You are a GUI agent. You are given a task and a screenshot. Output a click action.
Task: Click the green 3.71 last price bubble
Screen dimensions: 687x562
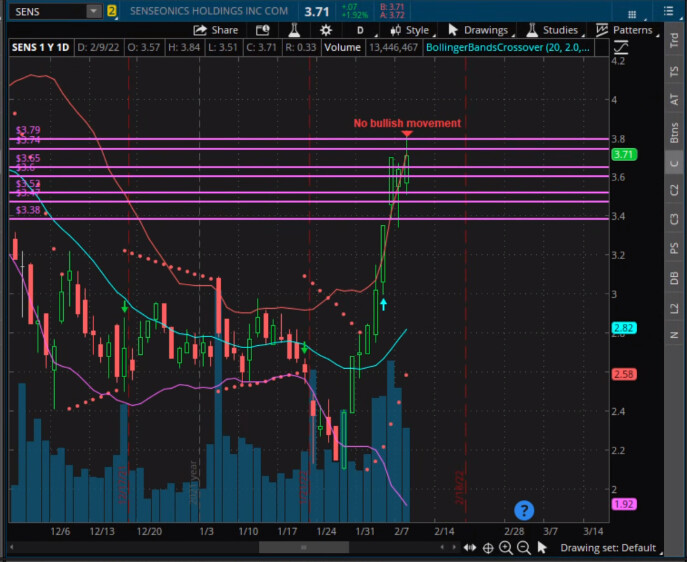pyautogui.click(x=623, y=154)
